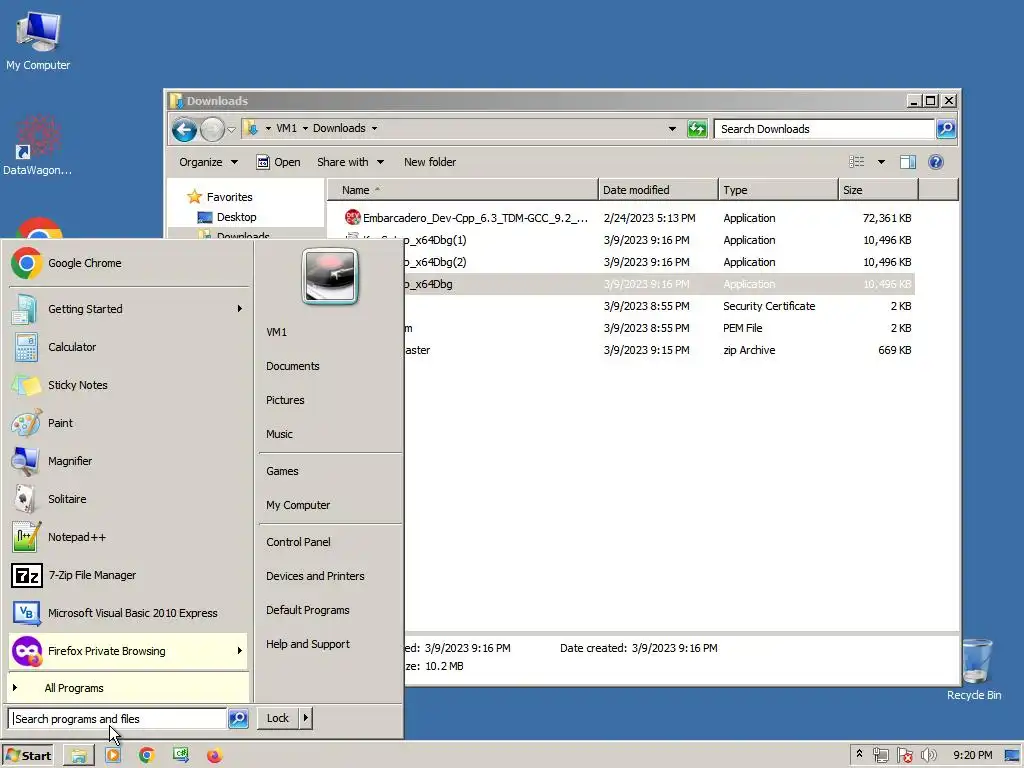Expand the address bar history dropdown
This screenshot has width=1024, height=768.
click(x=672, y=129)
